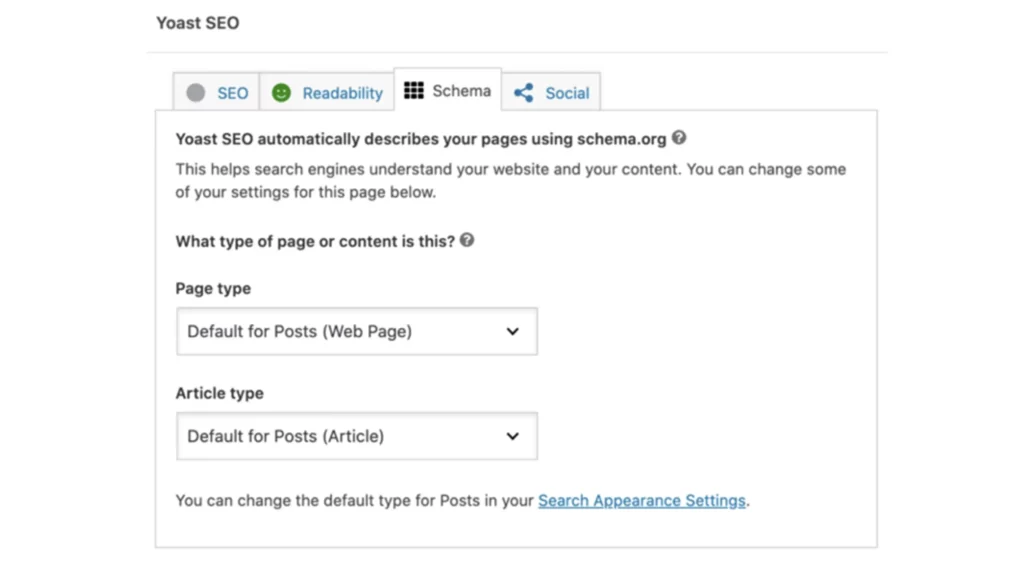This screenshot has width=1024, height=575.
Task: Open the Social tab
Action: [551, 92]
